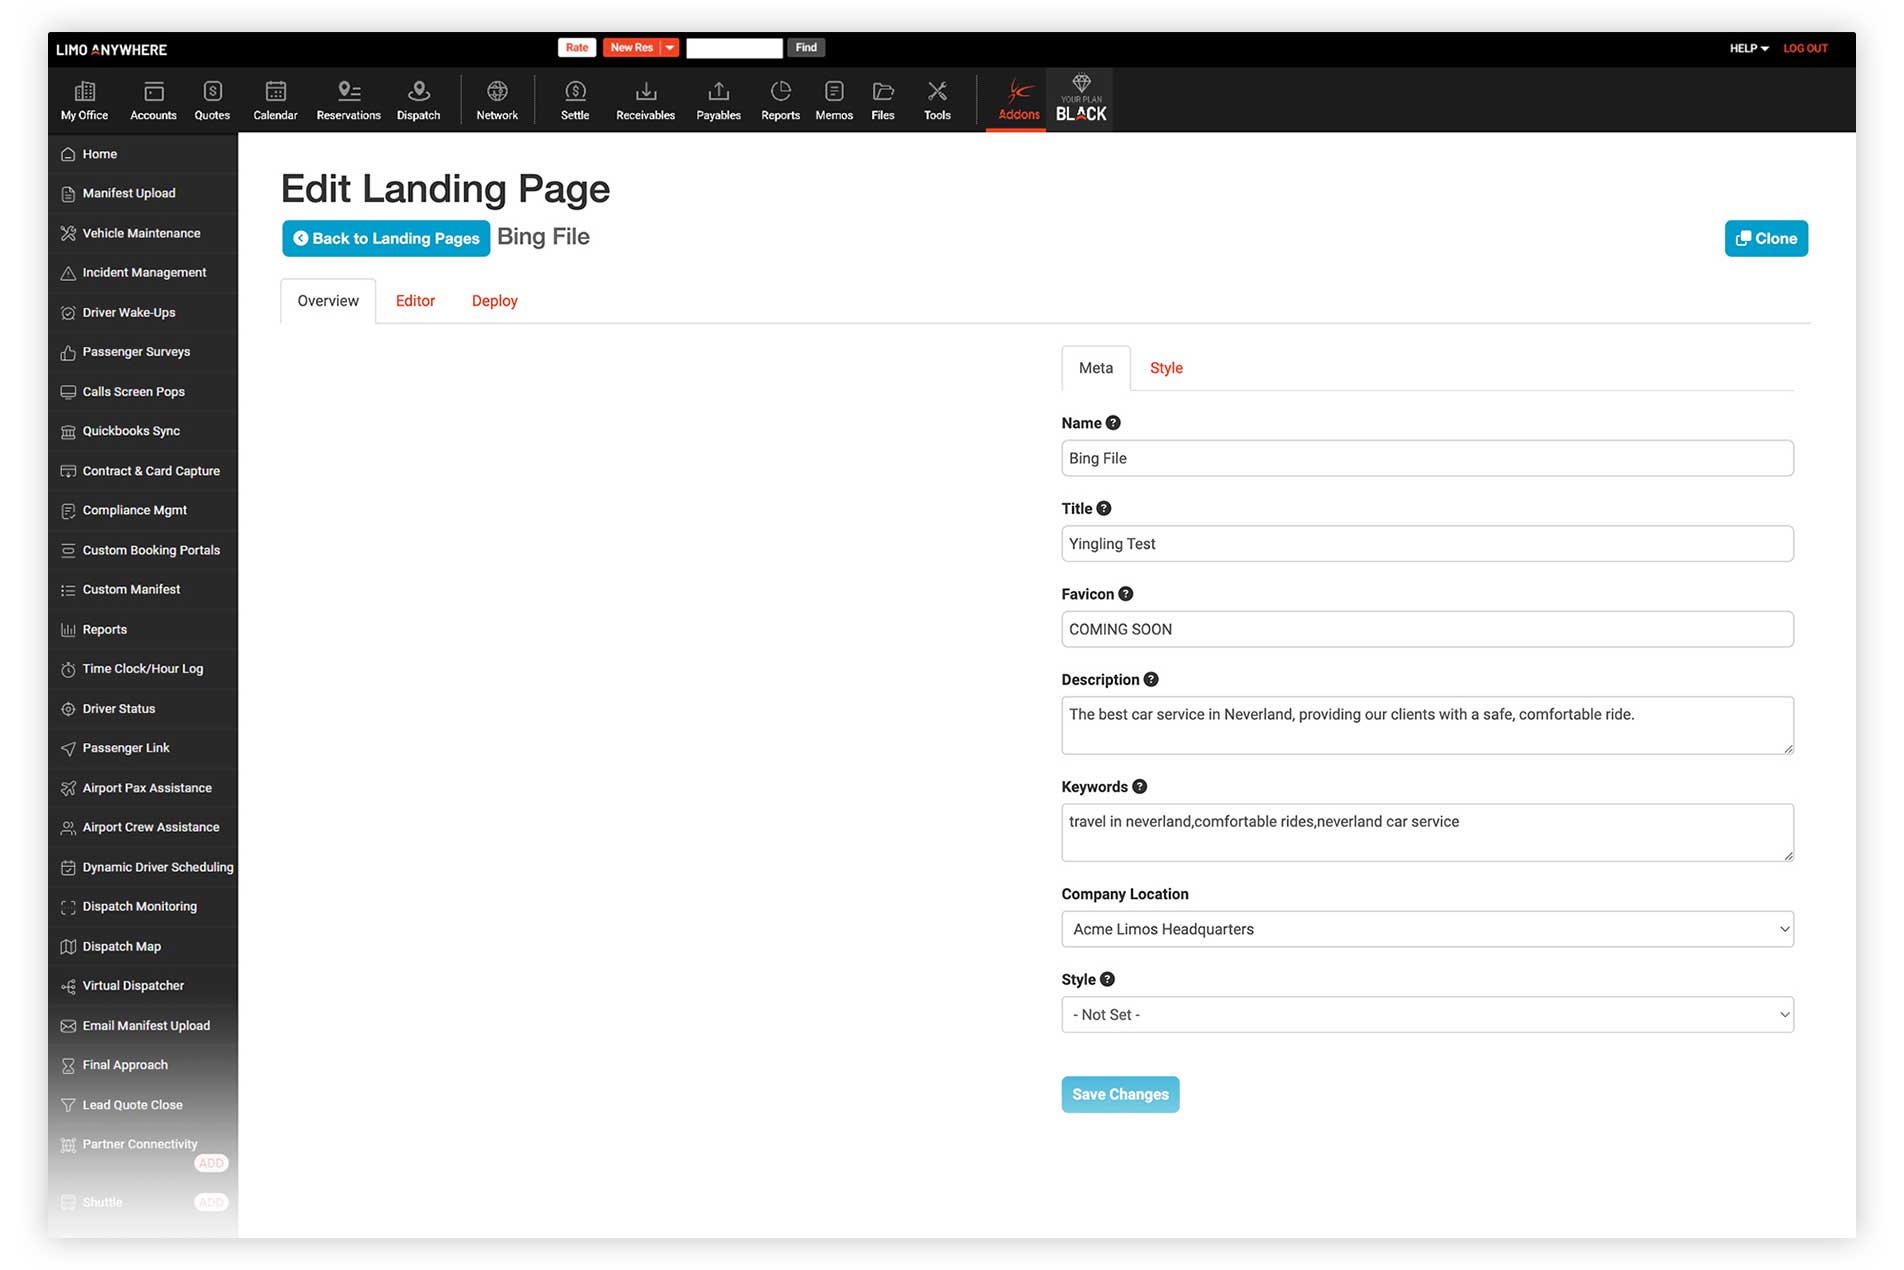This screenshot has width=1904, height=1270.
Task: Clone this landing page
Action: tap(1765, 238)
